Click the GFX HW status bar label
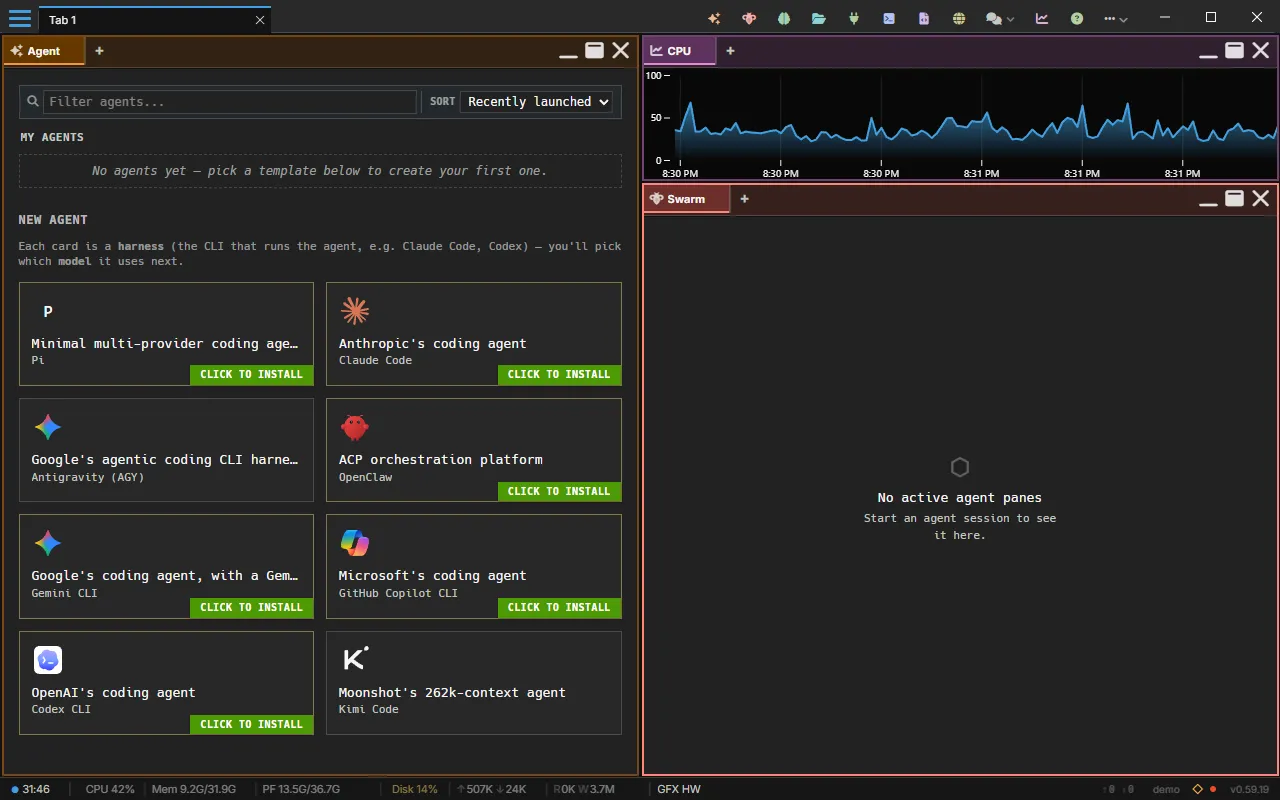Image resolution: width=1280 pixels, height=800 pixels. click(x=679, y=790)
